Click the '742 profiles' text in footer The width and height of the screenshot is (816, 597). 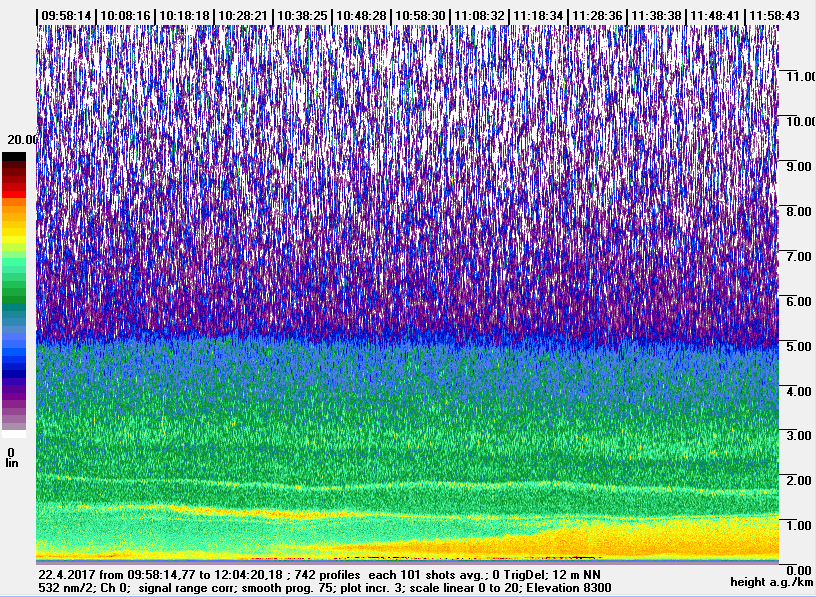(x=327, y=575)
